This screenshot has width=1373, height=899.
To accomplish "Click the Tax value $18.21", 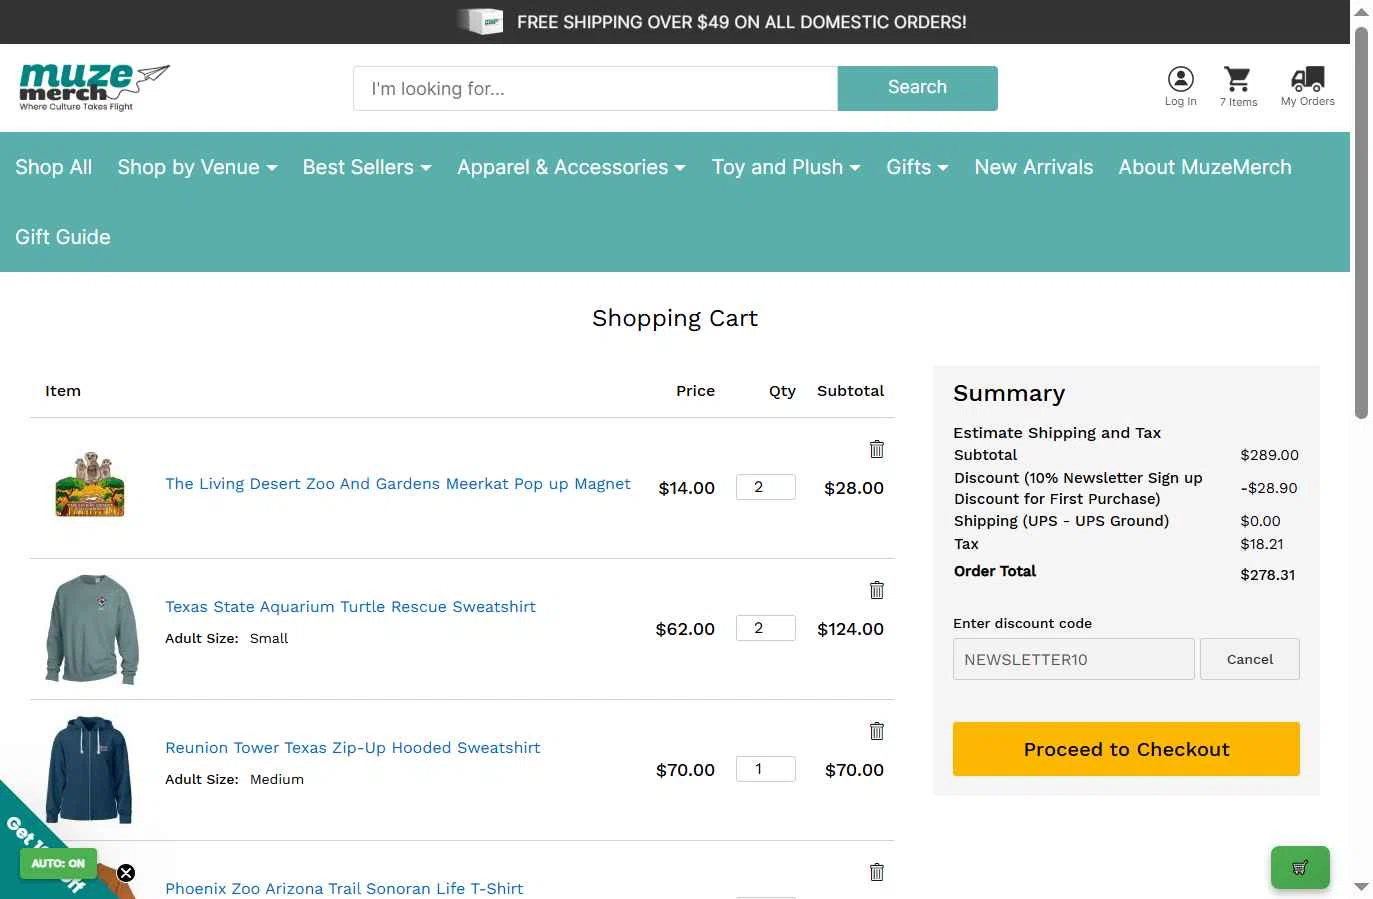I will tap(1262, 544).
